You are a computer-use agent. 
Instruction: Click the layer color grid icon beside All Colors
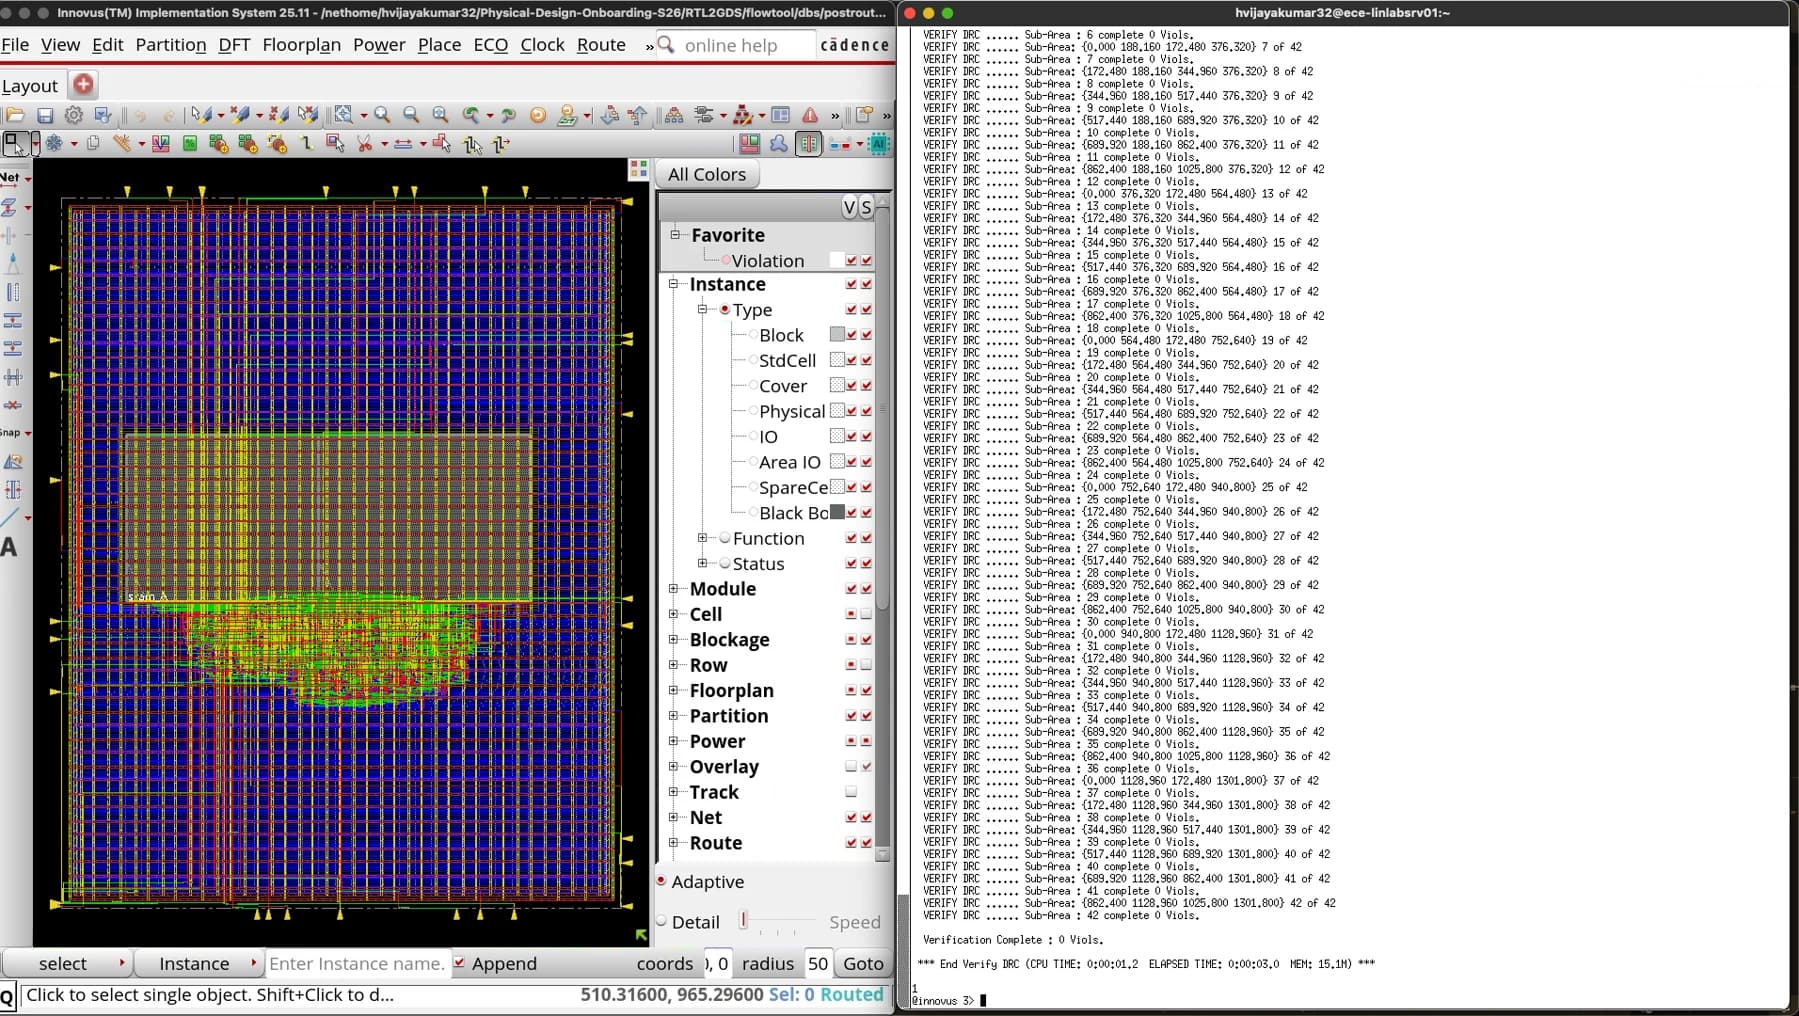[x=639, y=169]
